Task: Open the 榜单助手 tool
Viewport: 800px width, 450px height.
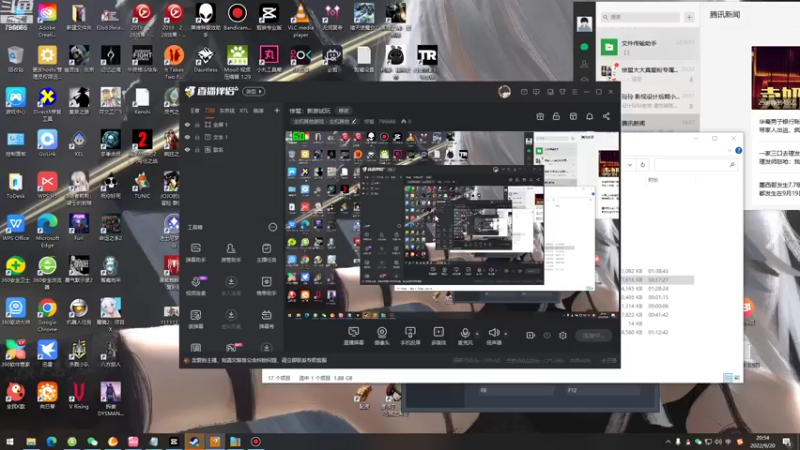Action: [x=266, y=286]
